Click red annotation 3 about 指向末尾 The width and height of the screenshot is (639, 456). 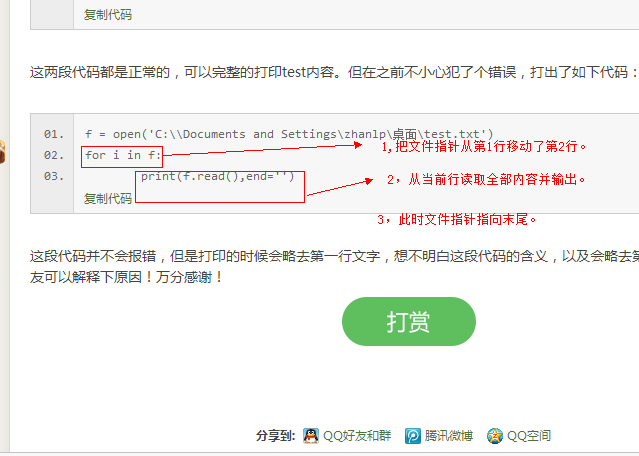[456, 220]
